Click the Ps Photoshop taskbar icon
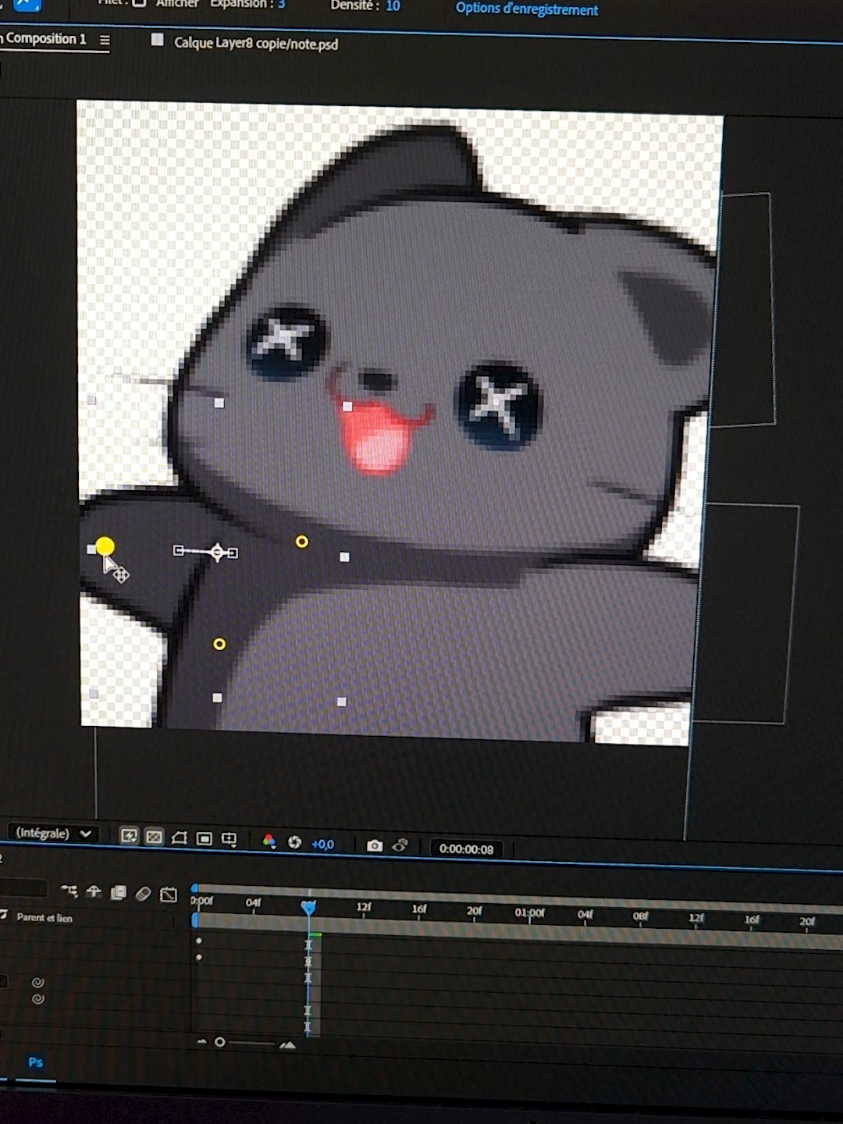 coord(35,1062)
